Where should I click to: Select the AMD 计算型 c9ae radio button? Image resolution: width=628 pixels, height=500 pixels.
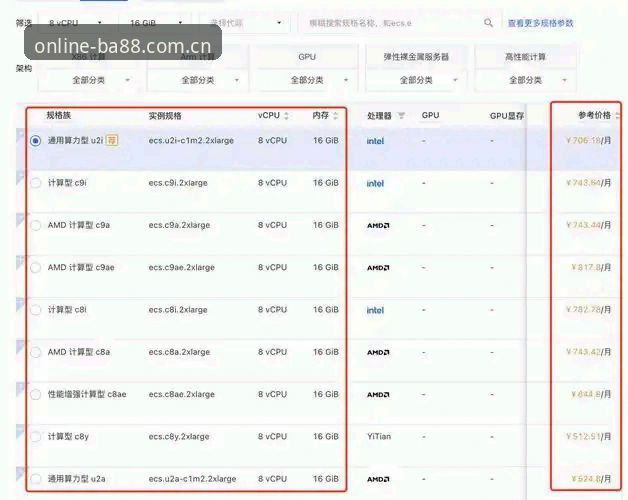click(x=36, y=268)
